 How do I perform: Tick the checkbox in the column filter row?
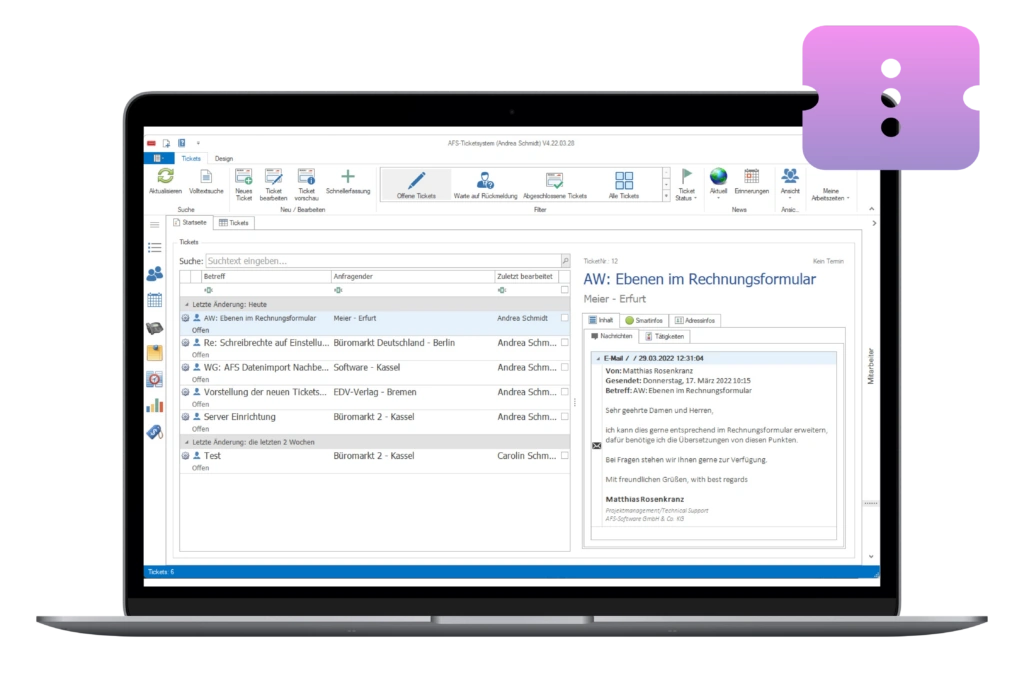click(x=565, y=290)
